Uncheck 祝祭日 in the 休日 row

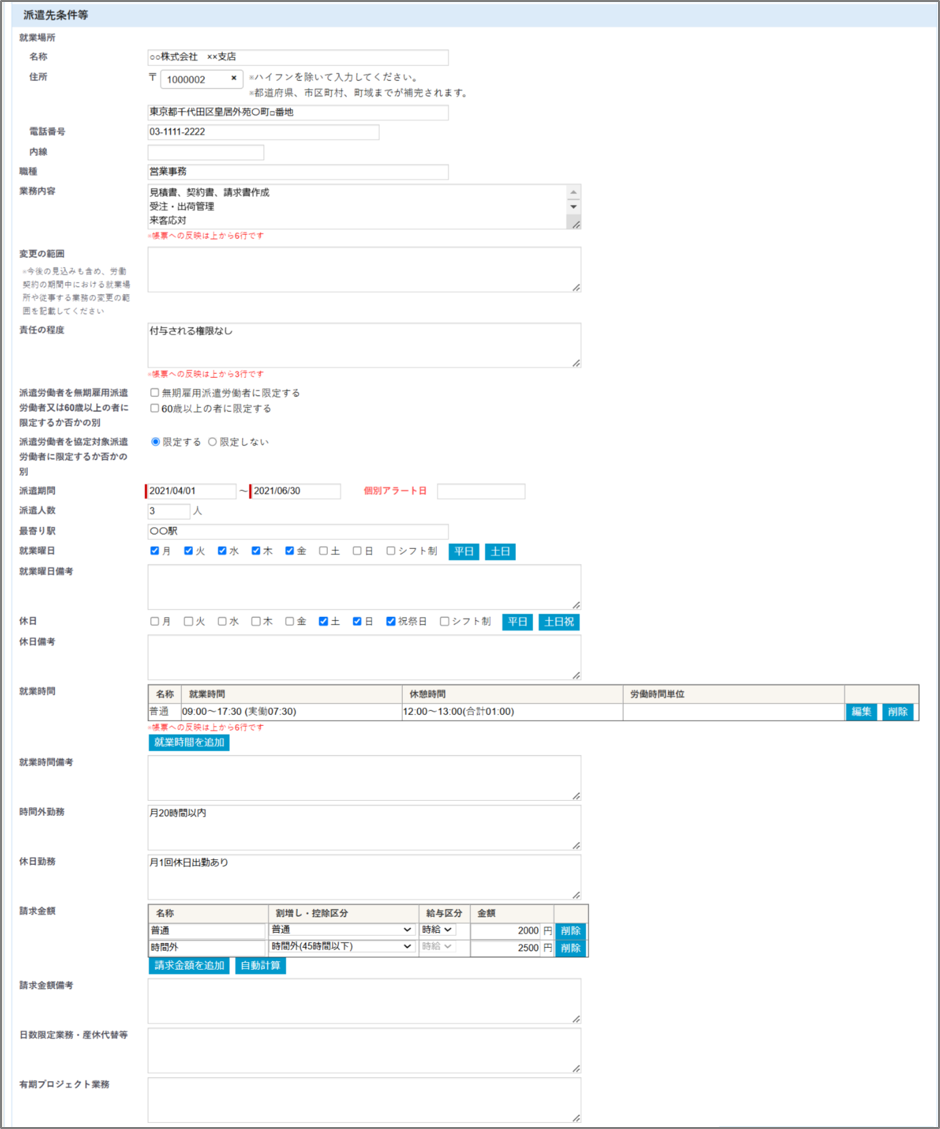click(391, 621)
